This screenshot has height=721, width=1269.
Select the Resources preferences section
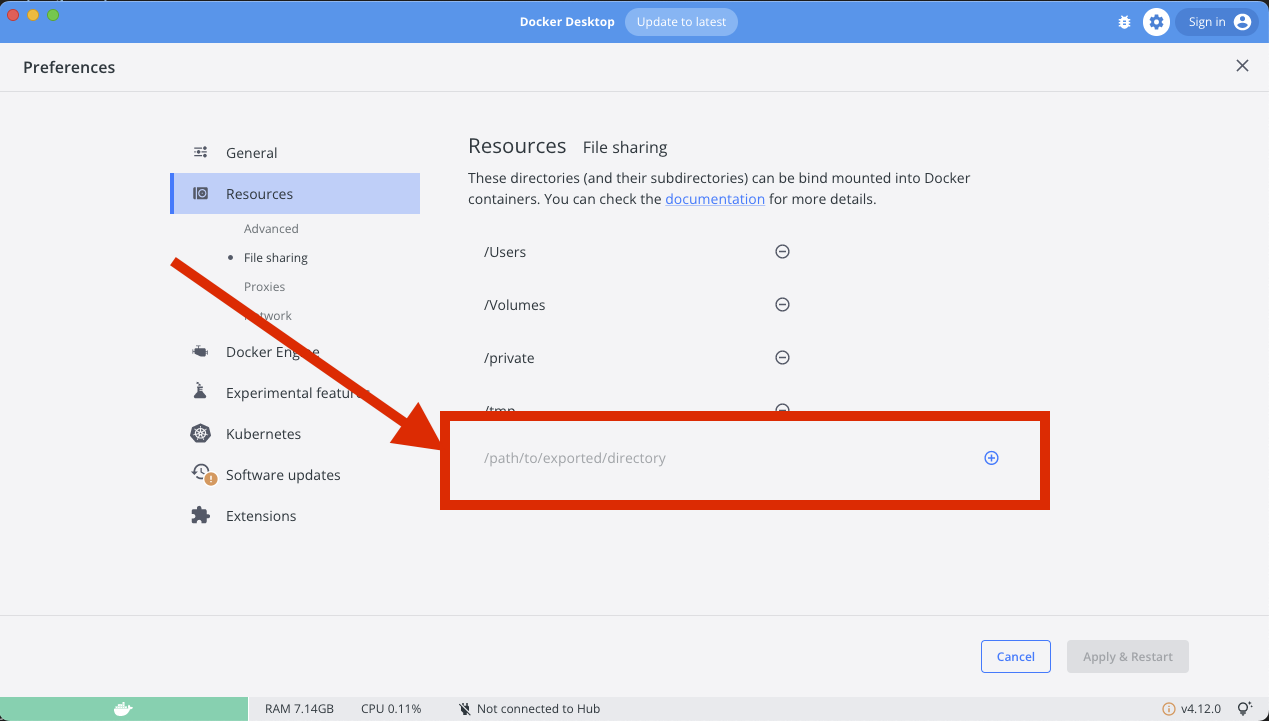pyautogui.click(x=295, y=194)
